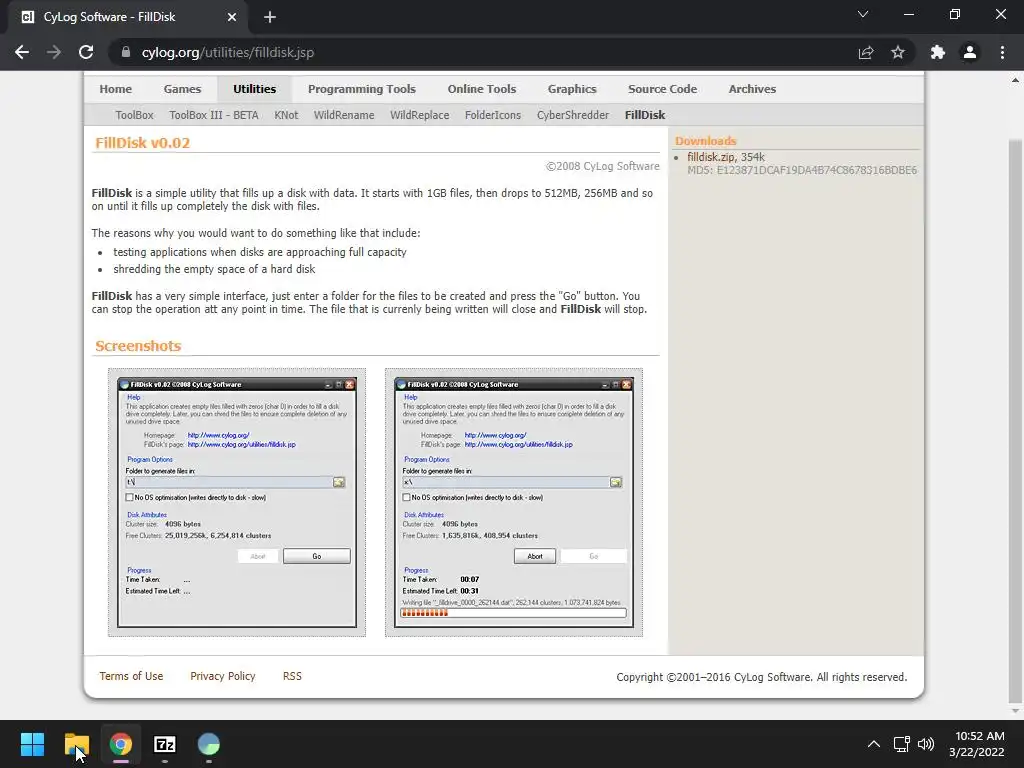Go to ToolBox III - BETA page

coord(214,115)
